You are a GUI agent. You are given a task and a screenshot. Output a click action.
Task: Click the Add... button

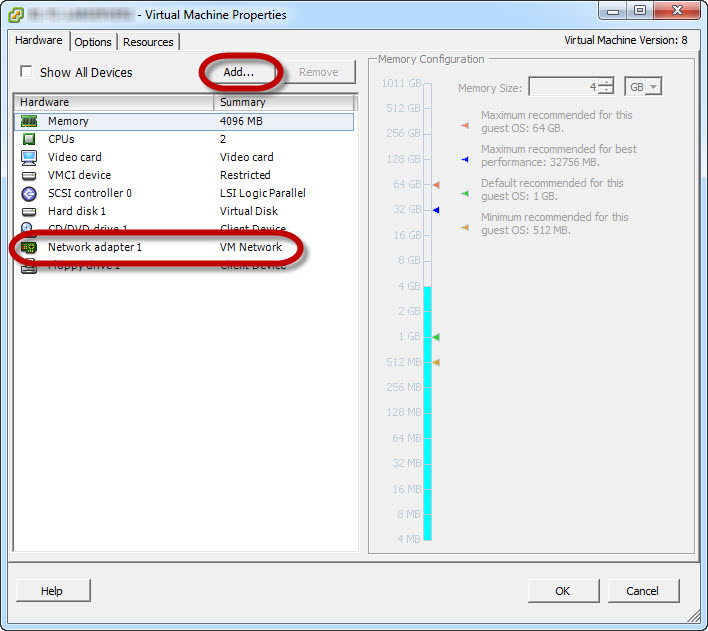[239, 72]
